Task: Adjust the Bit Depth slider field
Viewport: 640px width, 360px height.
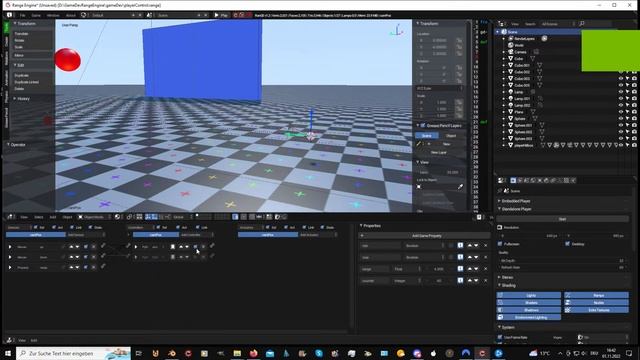Action: pyautogui.click(x=562, y=260)
